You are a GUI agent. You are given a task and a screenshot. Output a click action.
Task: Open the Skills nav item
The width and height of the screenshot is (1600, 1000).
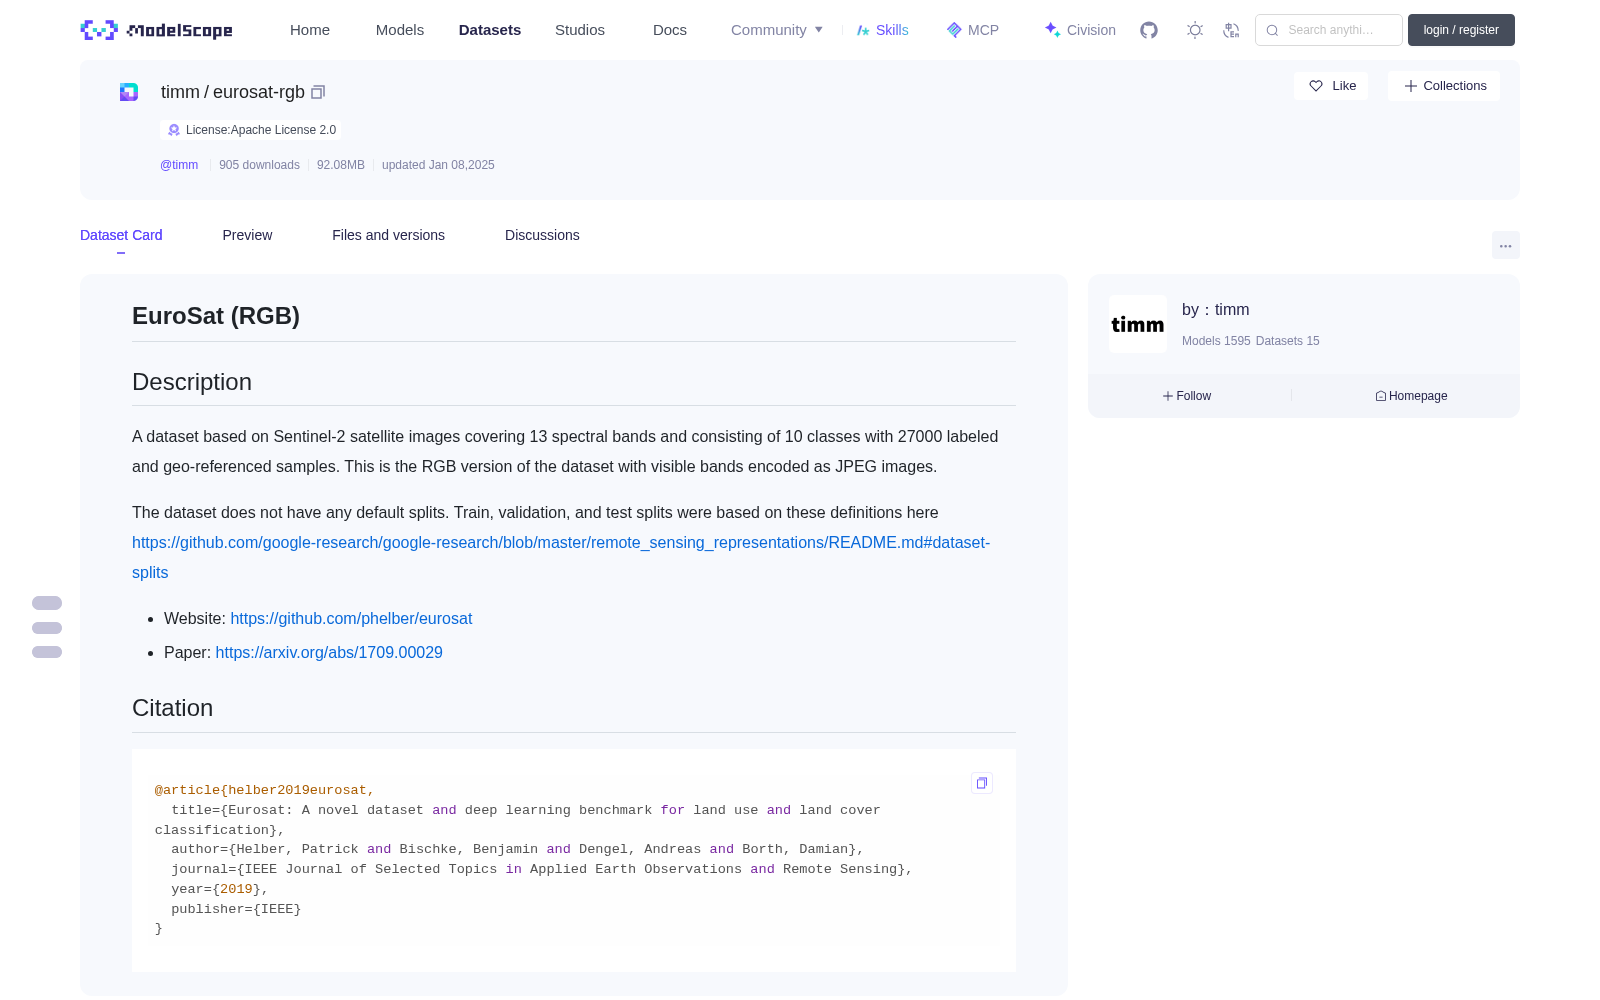click(x=882, y=30)
